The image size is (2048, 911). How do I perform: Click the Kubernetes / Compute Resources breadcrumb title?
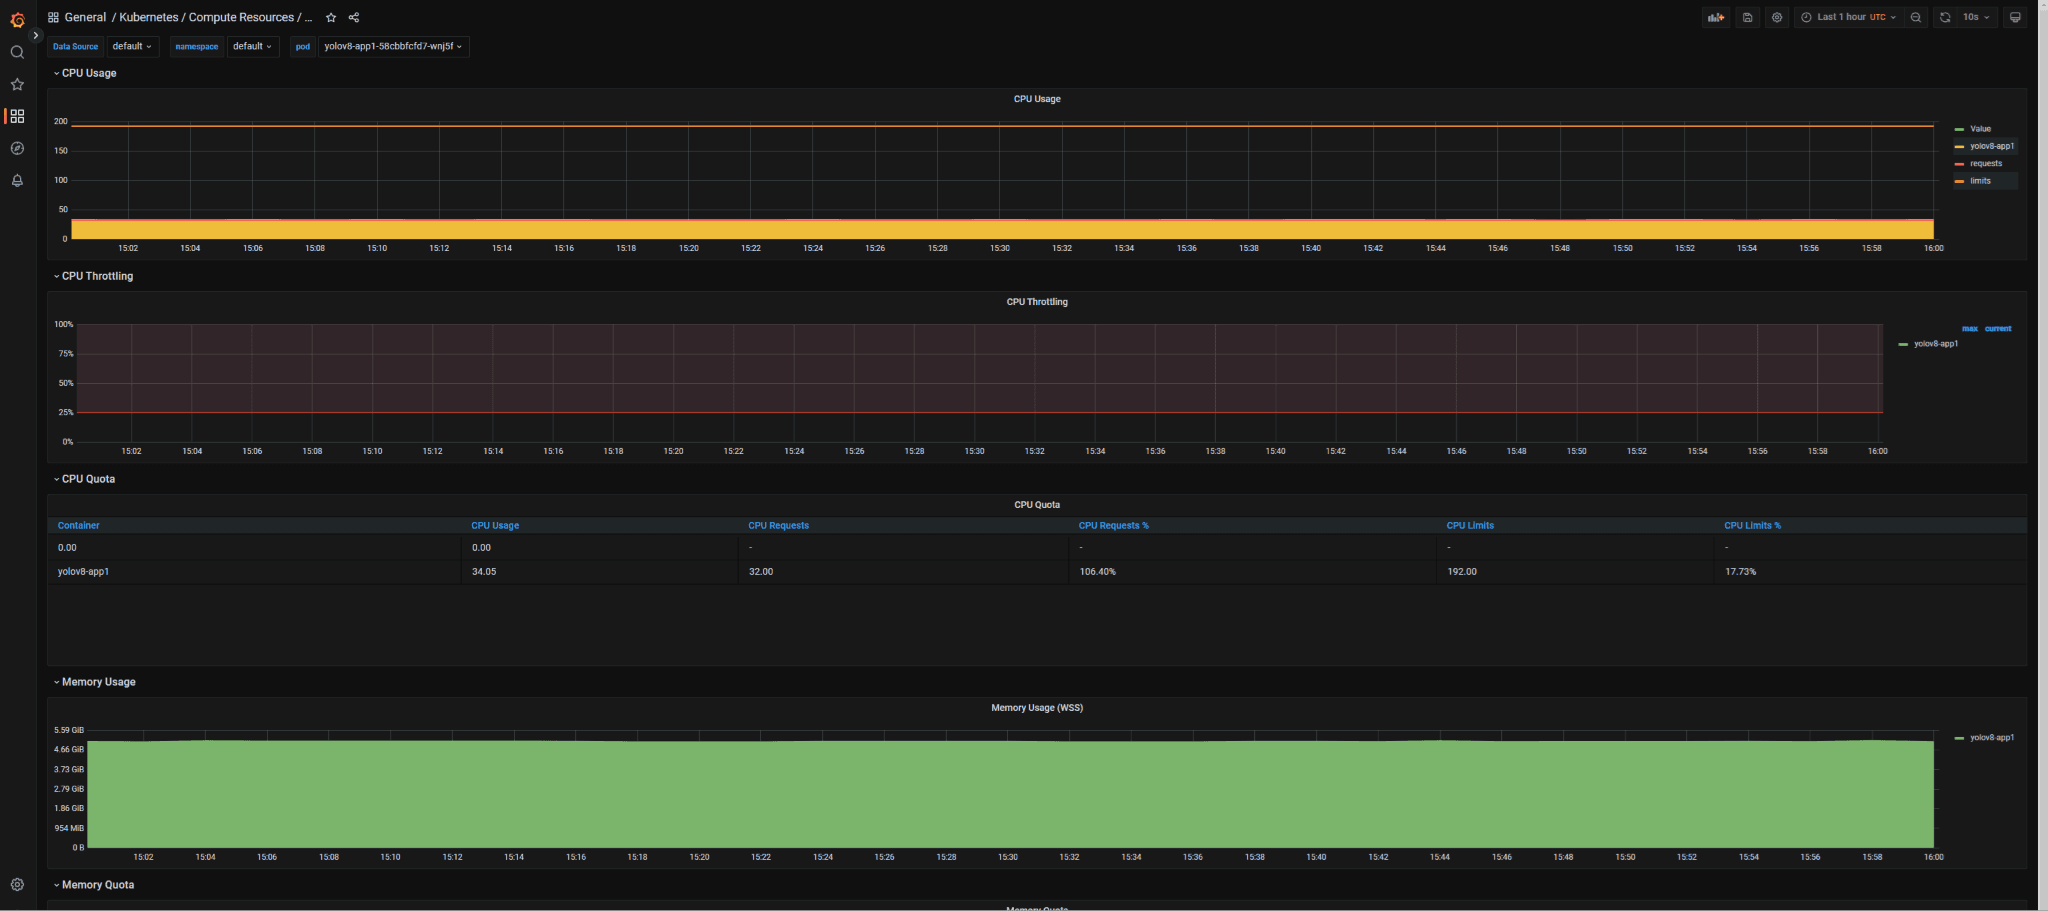coord(216,17)
